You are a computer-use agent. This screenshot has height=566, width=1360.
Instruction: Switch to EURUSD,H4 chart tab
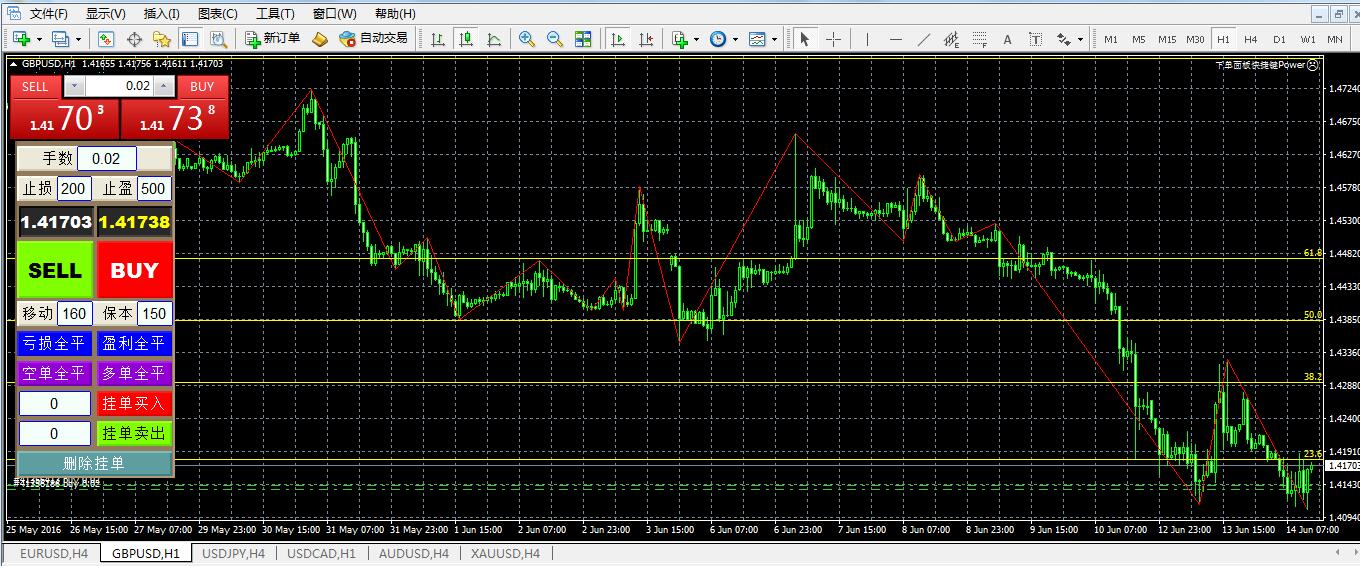click(54, 553)
